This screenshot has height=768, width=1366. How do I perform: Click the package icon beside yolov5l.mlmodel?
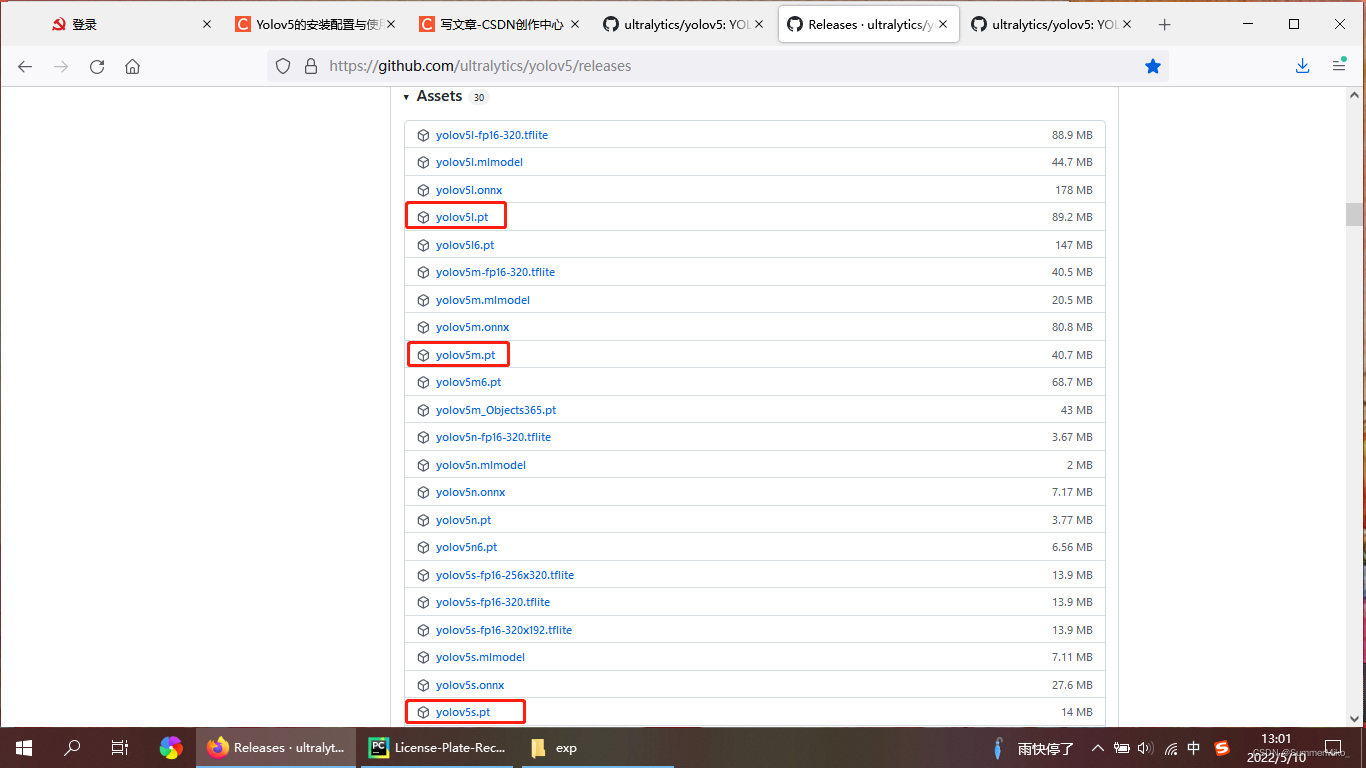pos(423,162)
